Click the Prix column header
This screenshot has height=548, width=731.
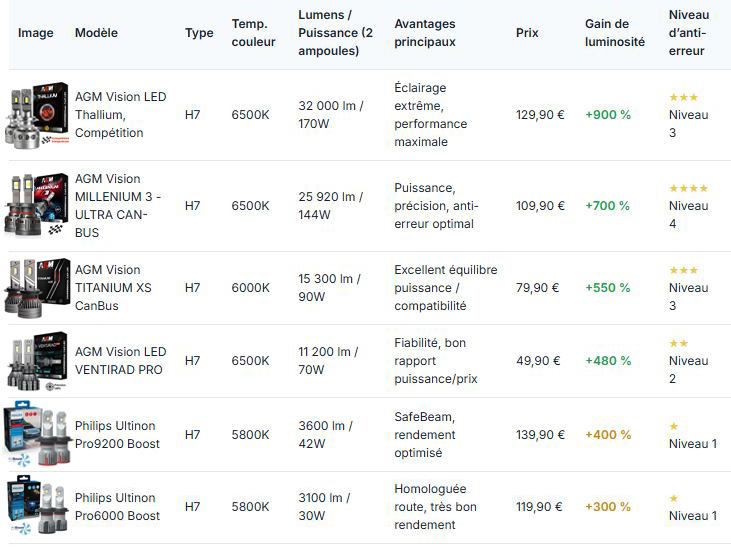[527, 33]
